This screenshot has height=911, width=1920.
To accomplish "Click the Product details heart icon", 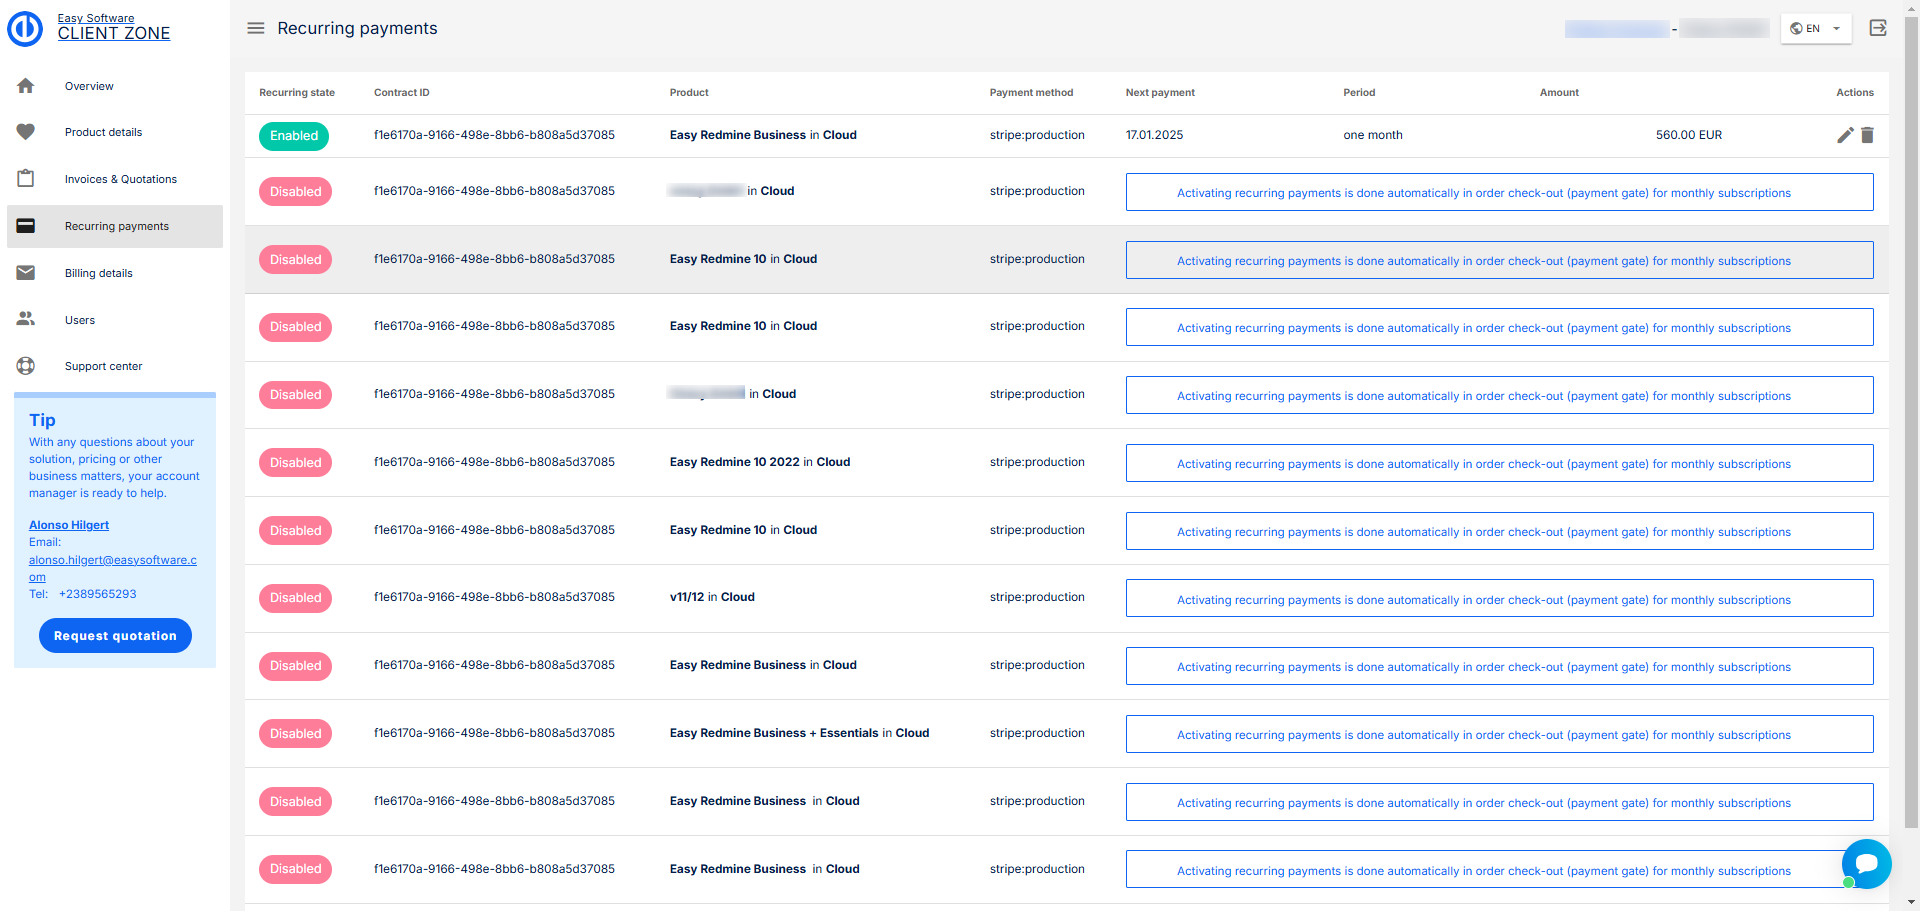I will point(26,132).
